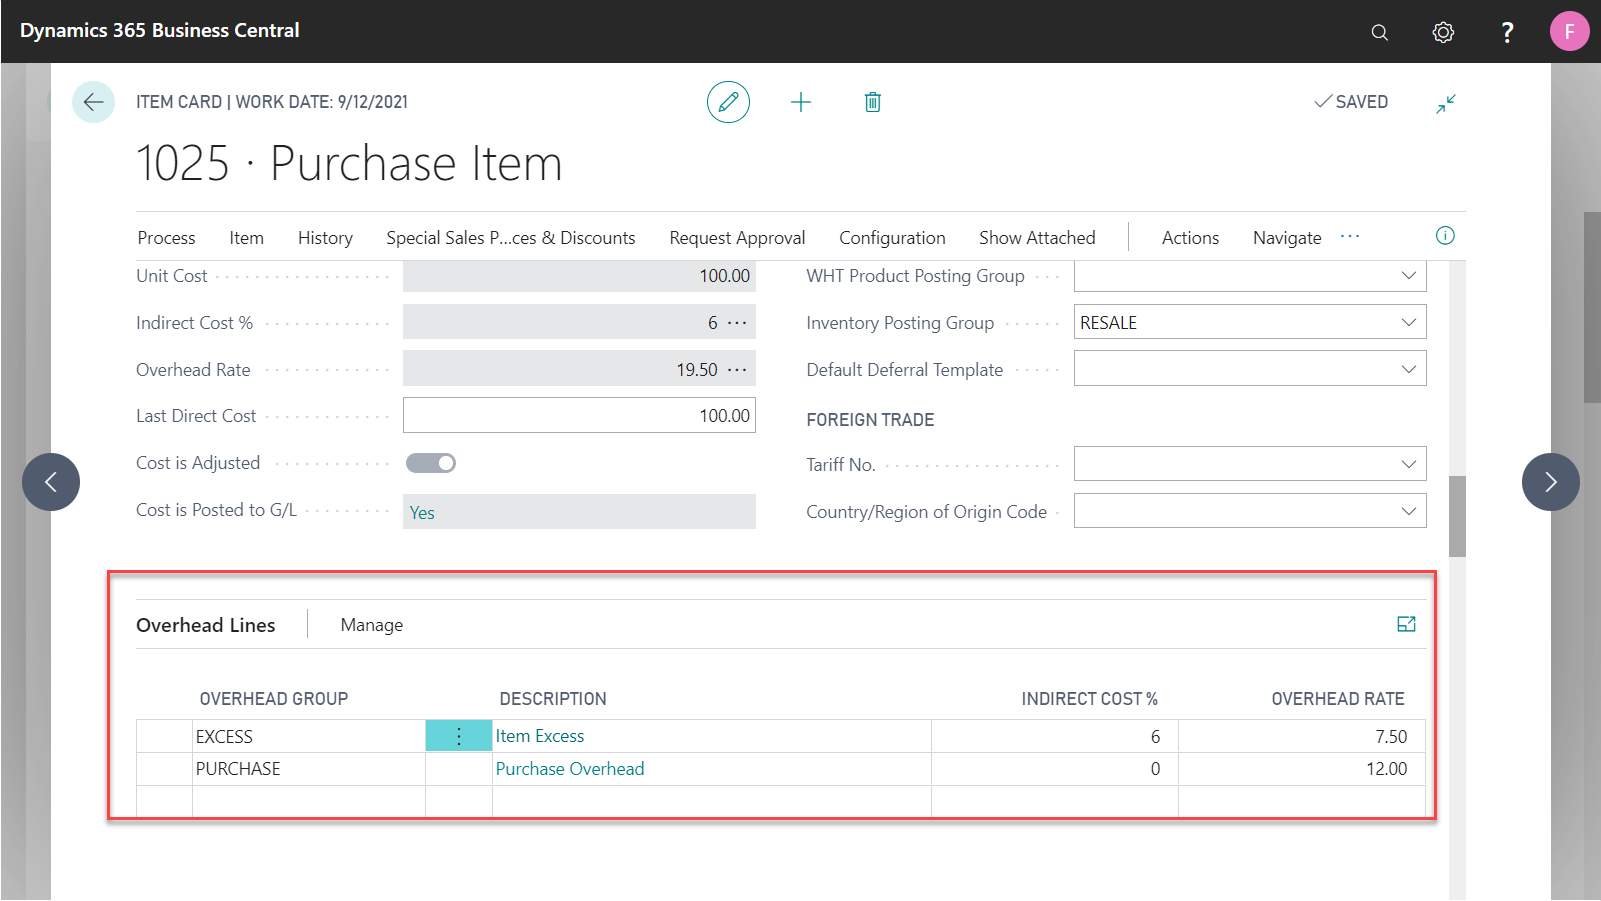The image size is (1601, 901).
Task: Select the EXCESS overhead group cell
Action: click(x=309, y=736)
